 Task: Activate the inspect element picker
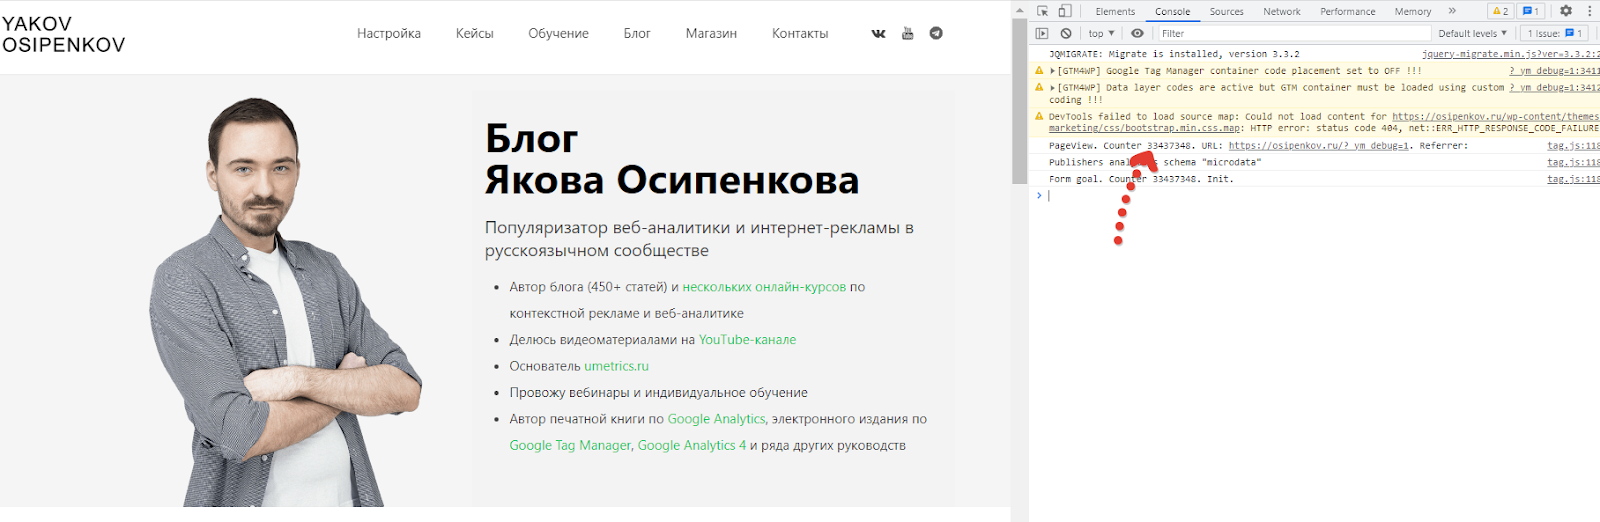click(1042, 11)
